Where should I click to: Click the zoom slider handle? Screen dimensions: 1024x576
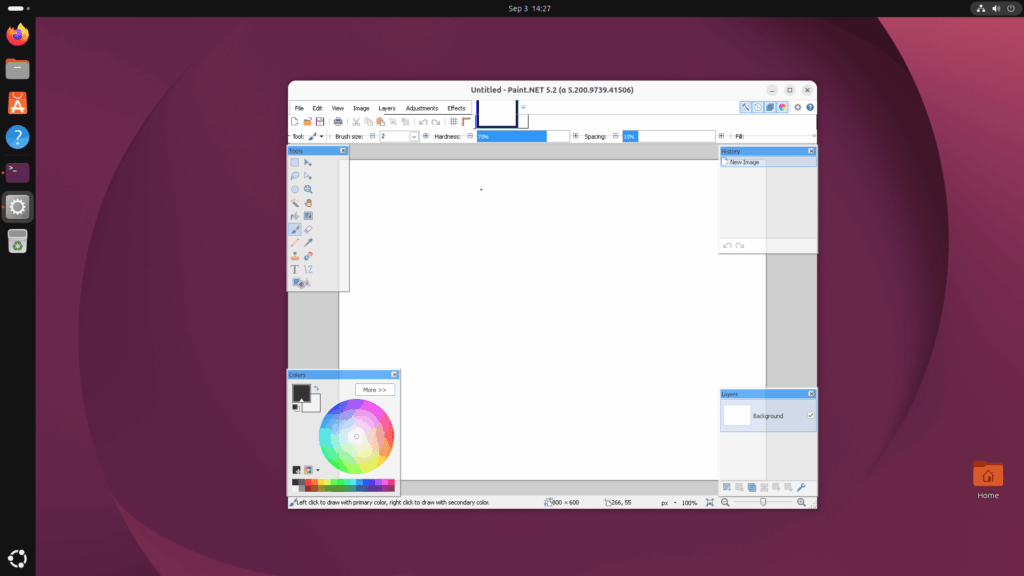pos(763,503)
